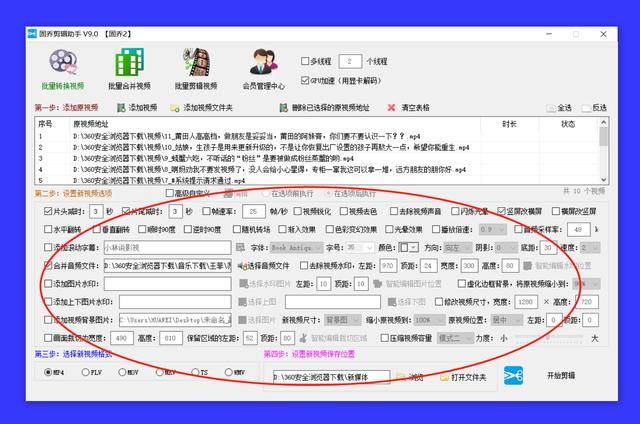Open the 播放倍速 dropdown

tap(493, 229)
